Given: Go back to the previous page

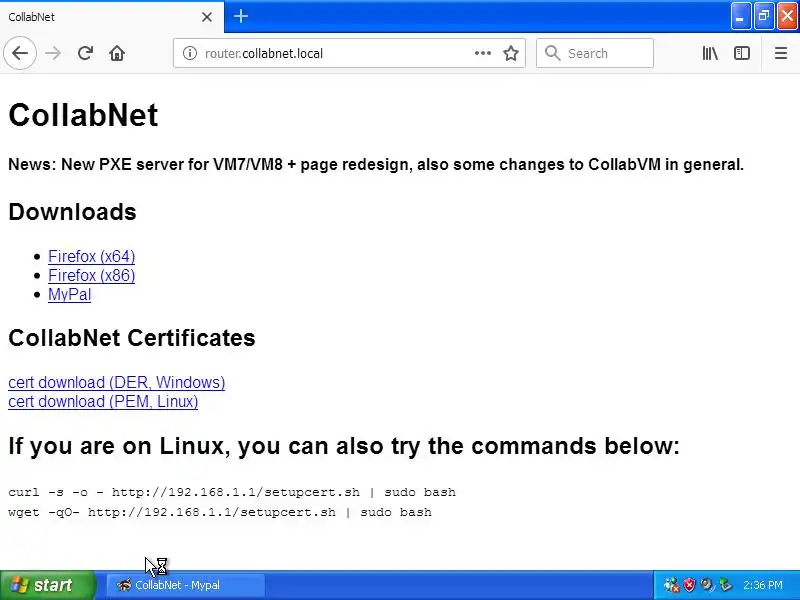Looking at the screenshot, I should click(x=20, y=53).
